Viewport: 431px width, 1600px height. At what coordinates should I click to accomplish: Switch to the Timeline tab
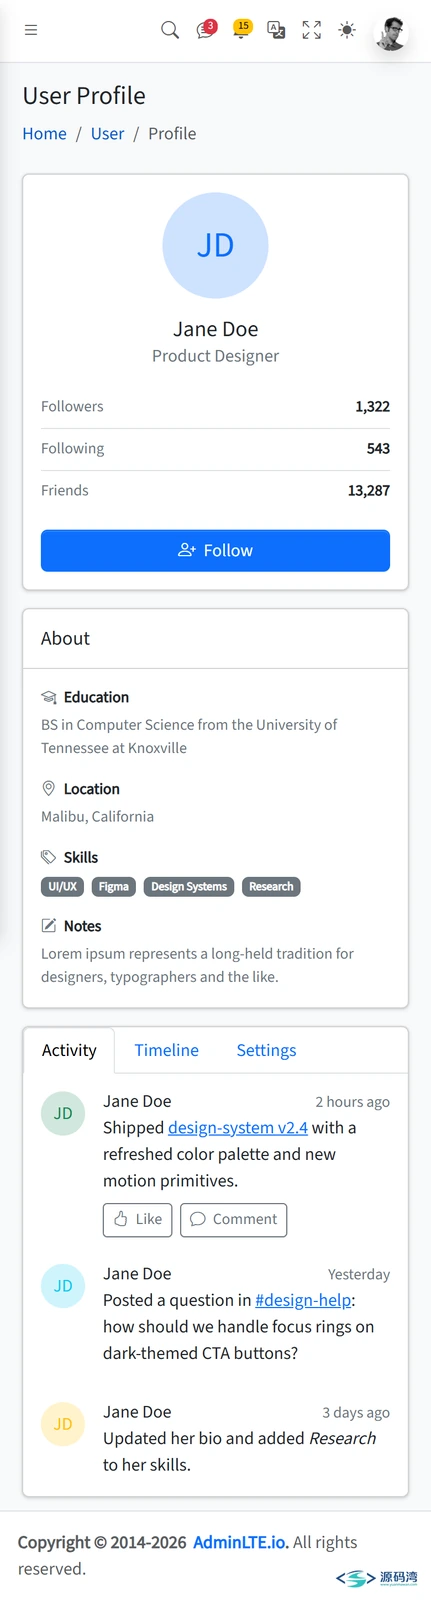pyautogui.click(x=167, y=1050)
